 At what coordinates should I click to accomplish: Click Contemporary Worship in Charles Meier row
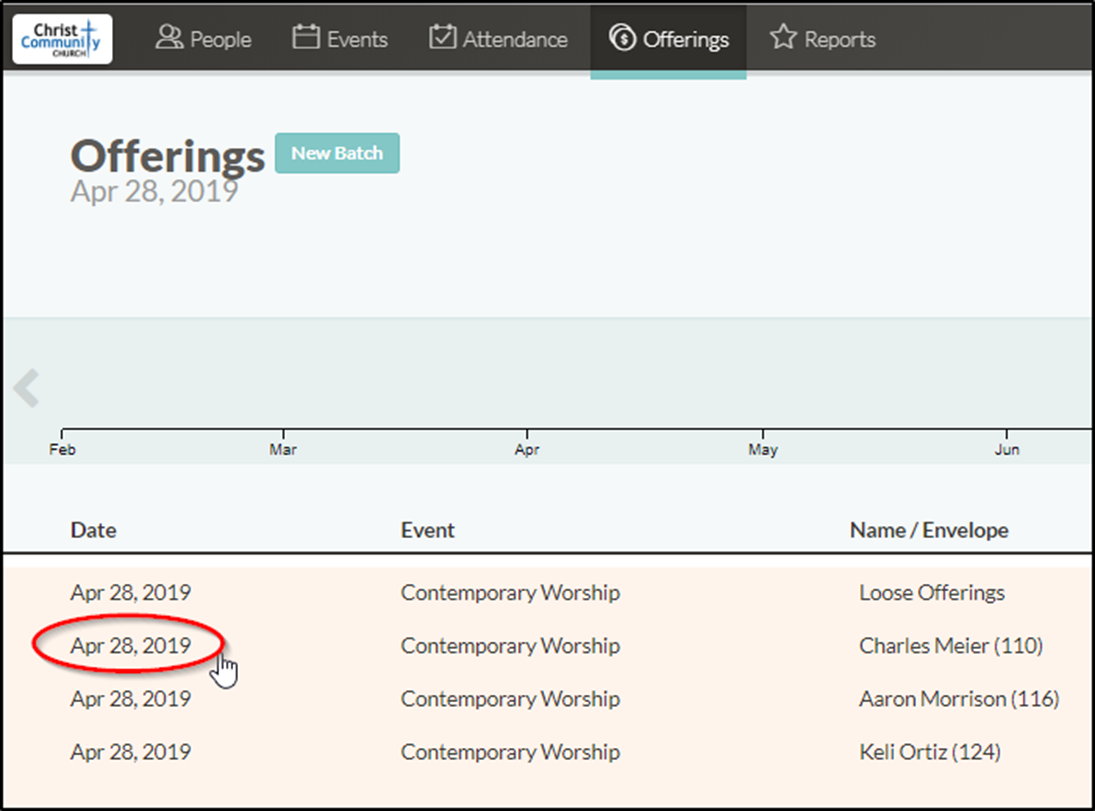pyautogui.click(x=510, y=645)
